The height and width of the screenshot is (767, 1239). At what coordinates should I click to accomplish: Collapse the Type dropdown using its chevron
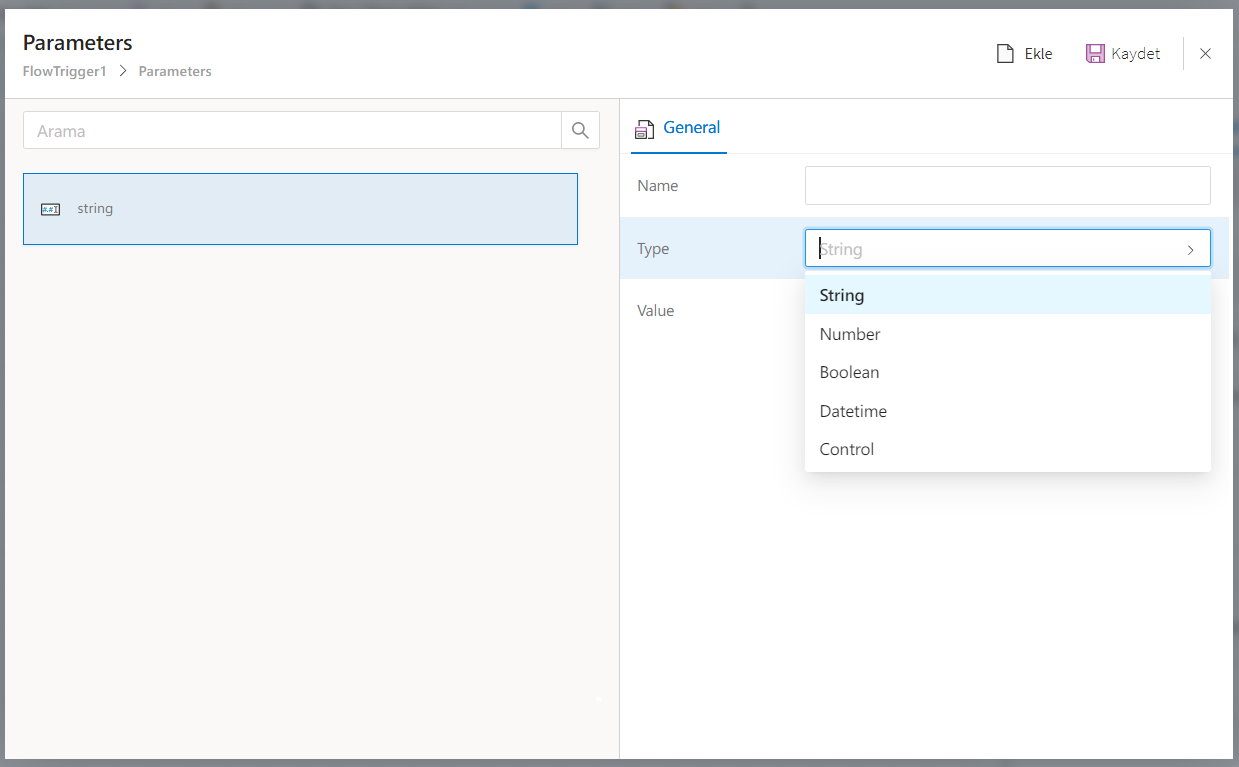coord(1190,250)
